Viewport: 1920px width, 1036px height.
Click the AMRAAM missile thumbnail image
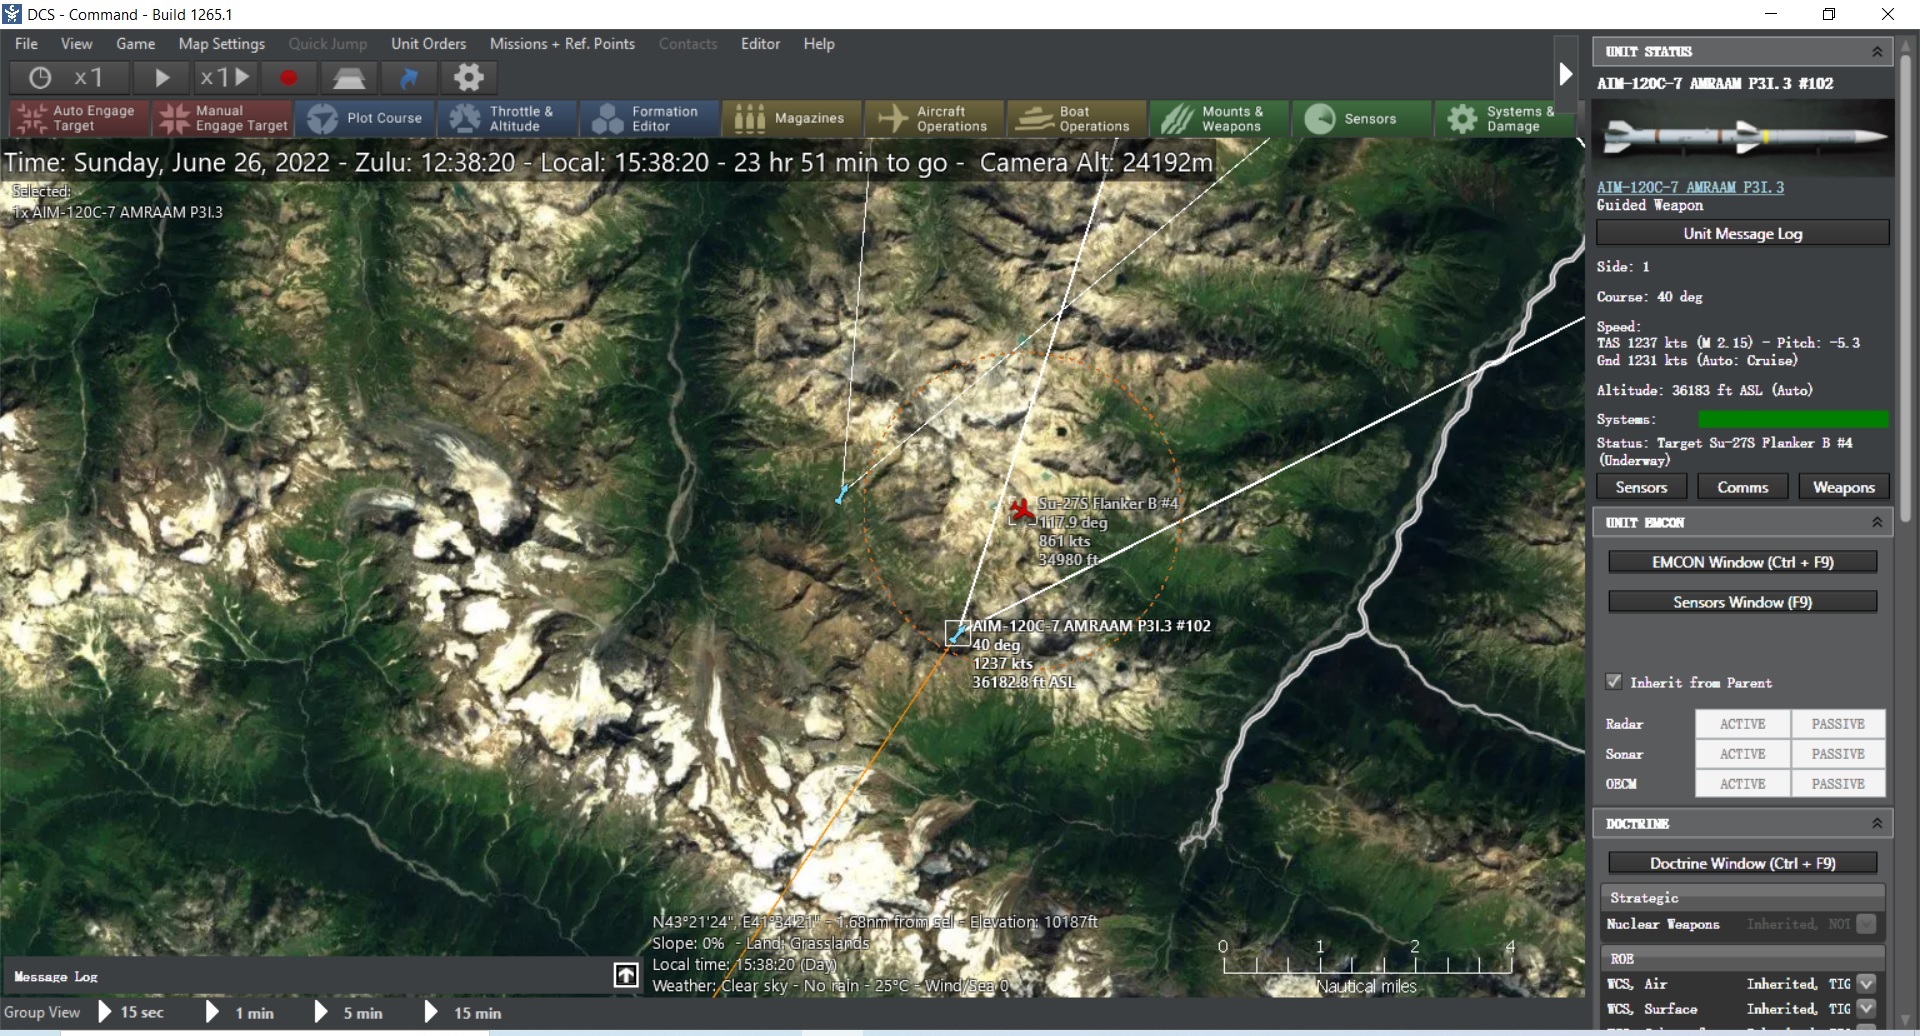(x=1745, y=138)
